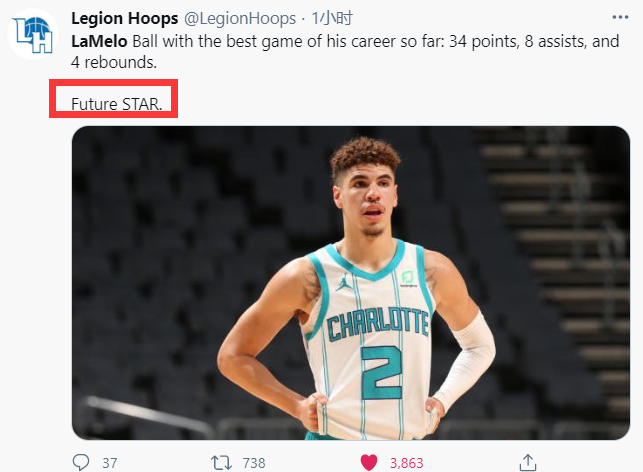643x472 pixels.
Task: Click the highlighted Future STAR. text
Action: 115,102
